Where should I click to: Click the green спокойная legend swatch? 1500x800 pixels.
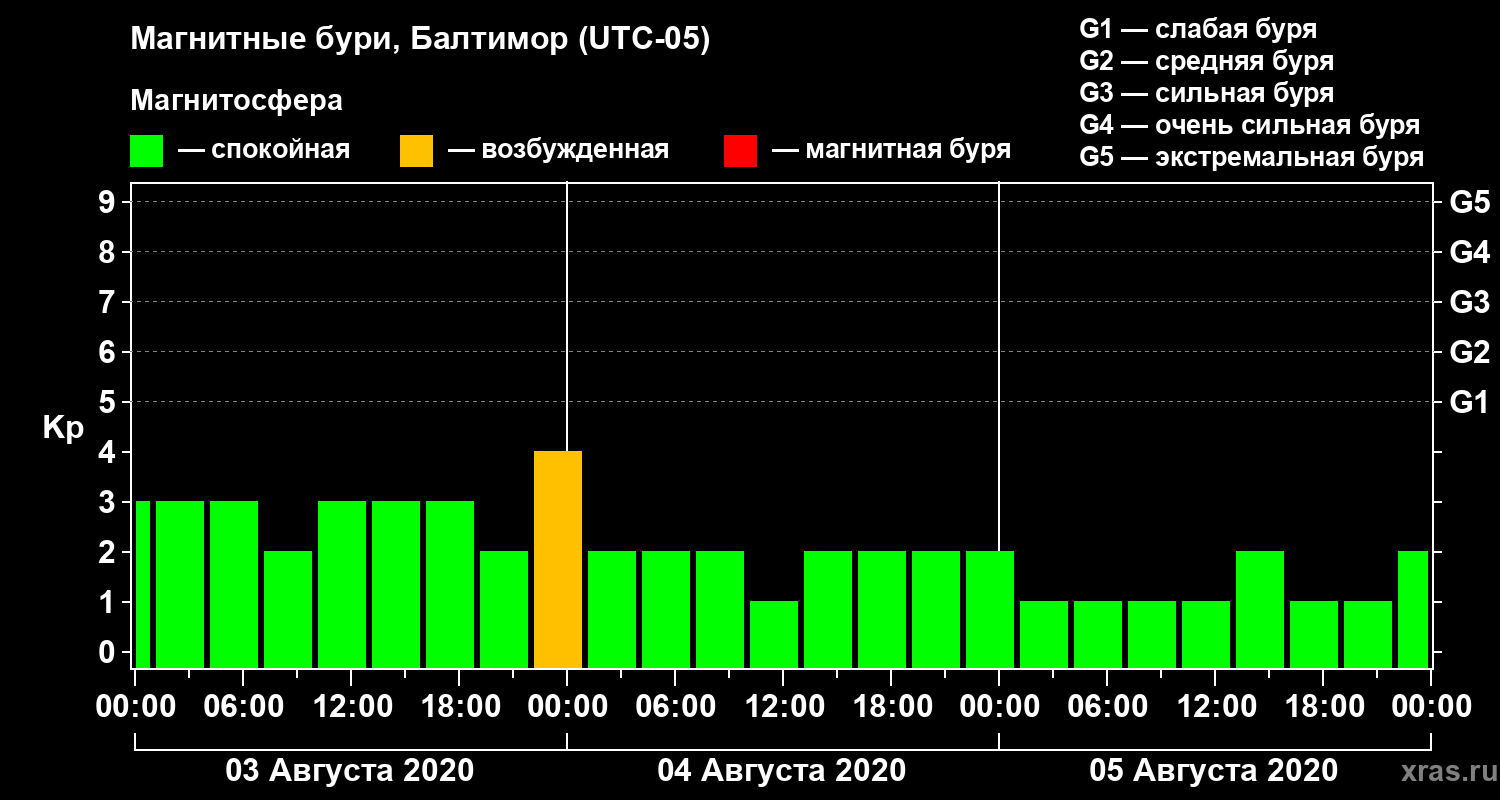coord(147,151)
